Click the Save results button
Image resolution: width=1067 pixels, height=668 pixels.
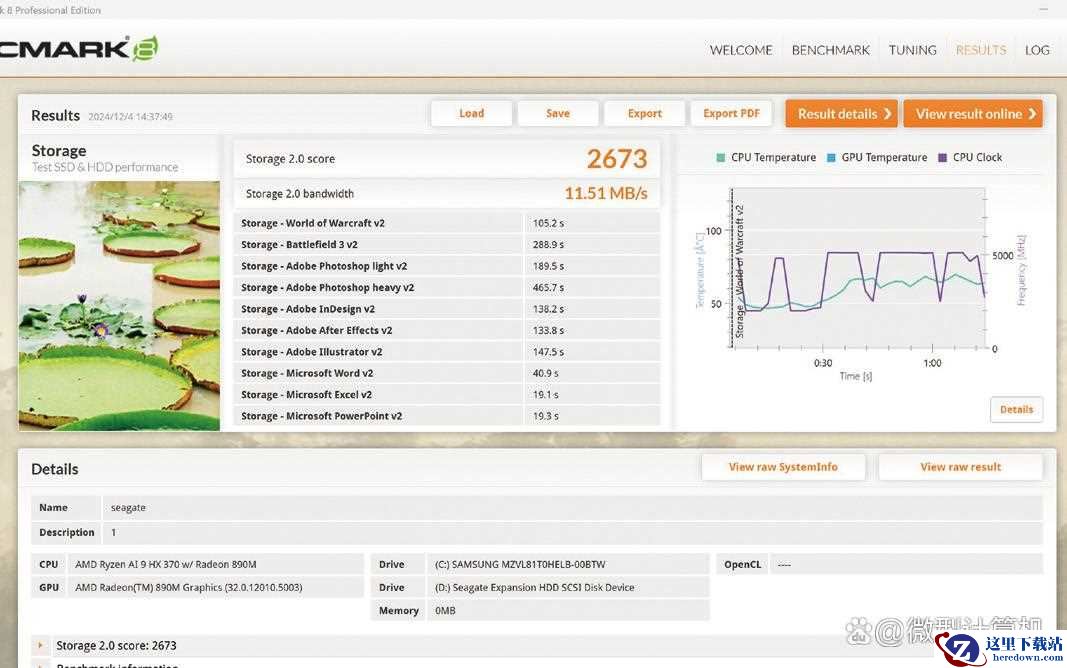(x=558, y=114)
